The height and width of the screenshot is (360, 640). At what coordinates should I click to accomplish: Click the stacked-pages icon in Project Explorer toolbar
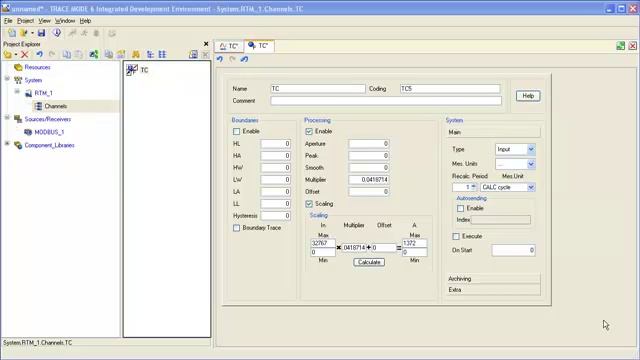109,54
